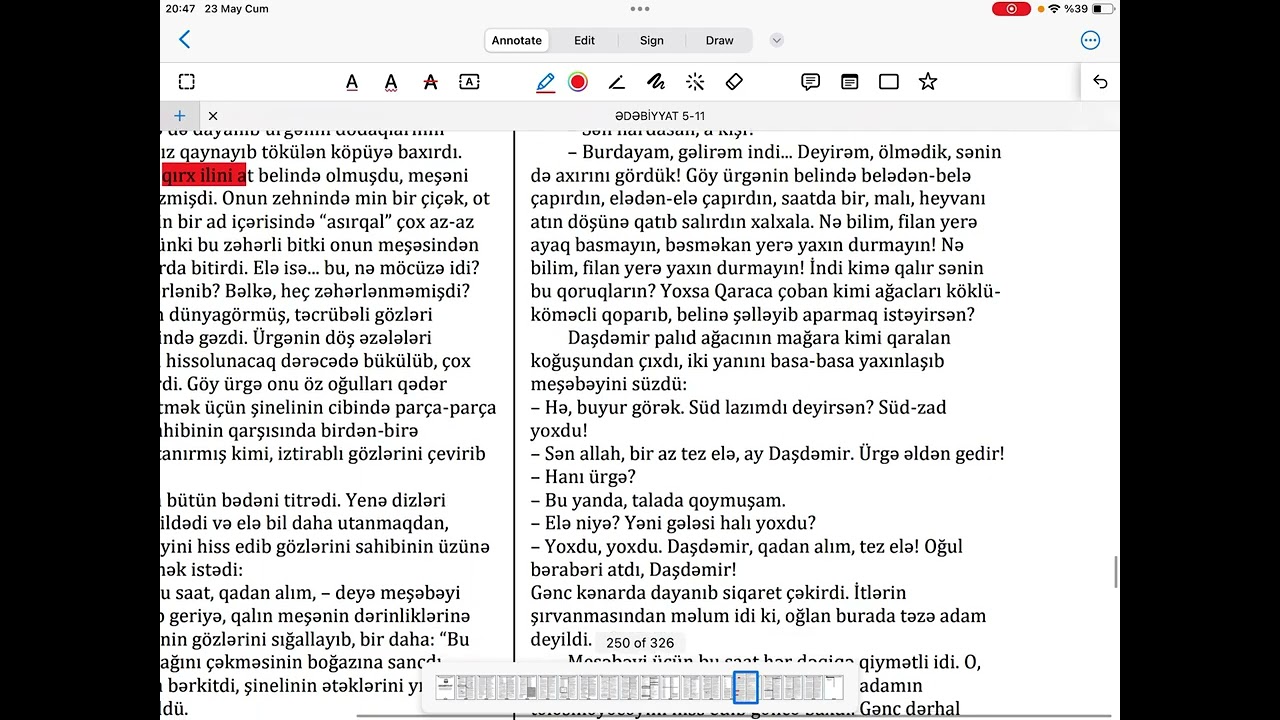Grab the vertical page scrollbar
This screenshot has width=1280, height=720.
pos(1116,573)
